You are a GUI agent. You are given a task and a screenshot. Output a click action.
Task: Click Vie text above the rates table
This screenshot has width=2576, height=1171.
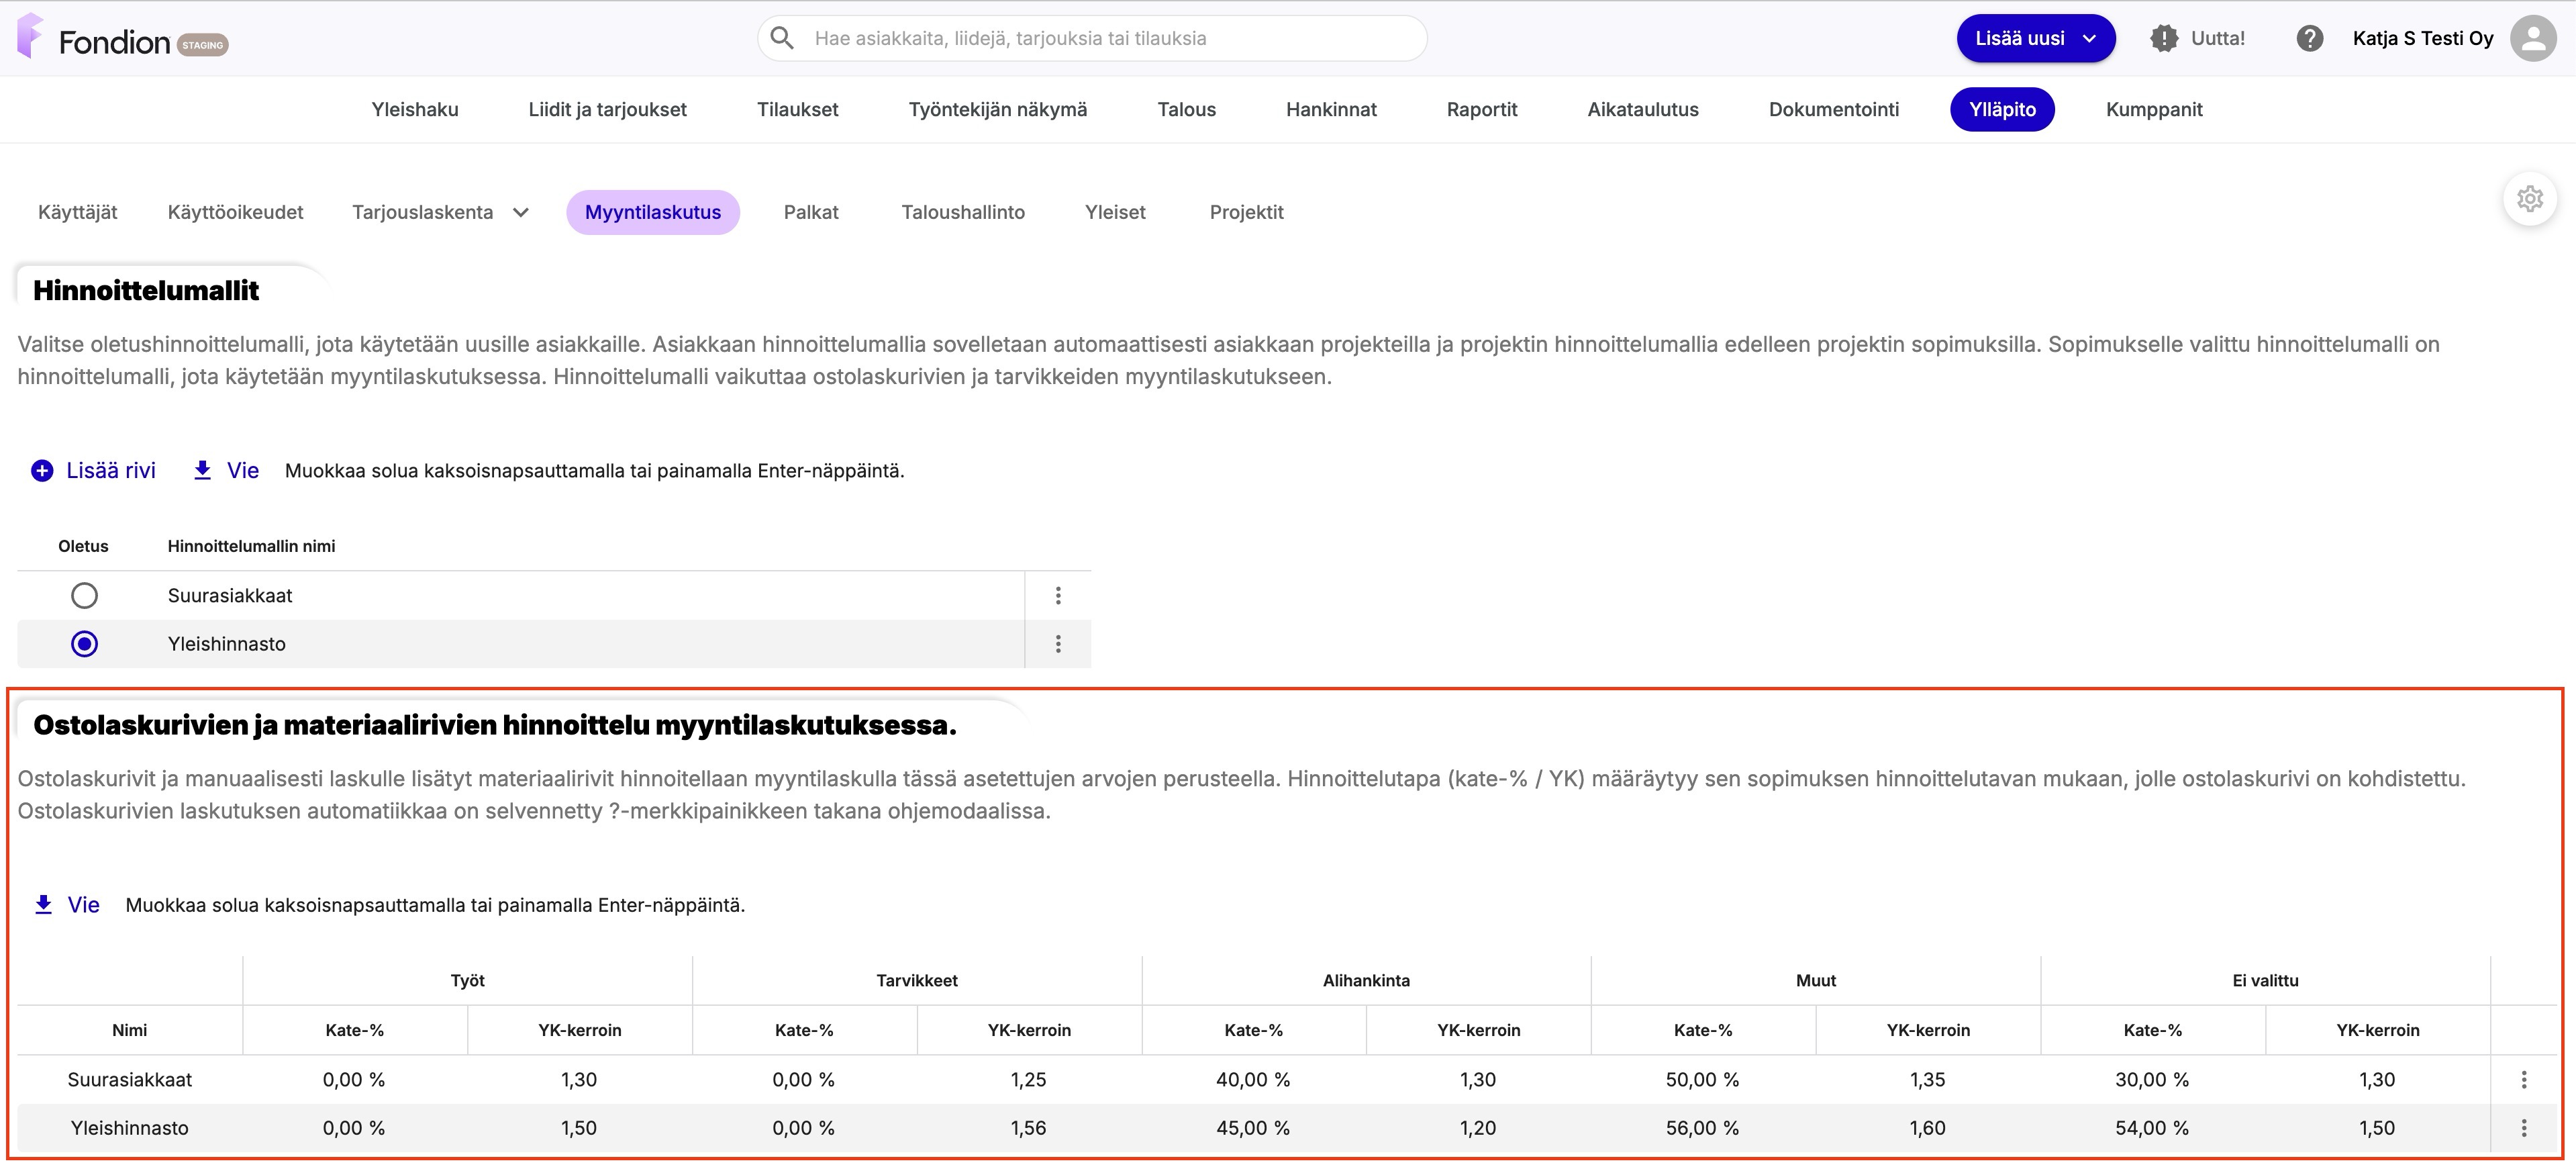[x=84, y=904]
